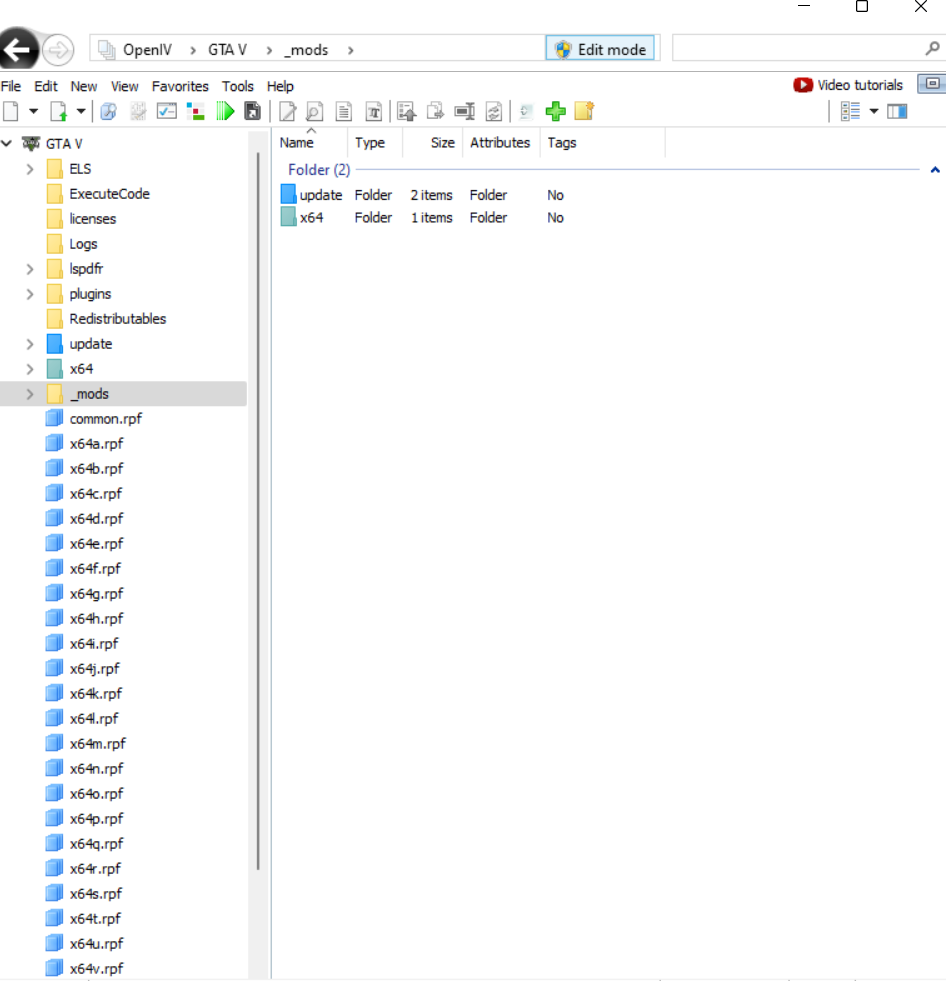Open the Favorites menu

180,86
